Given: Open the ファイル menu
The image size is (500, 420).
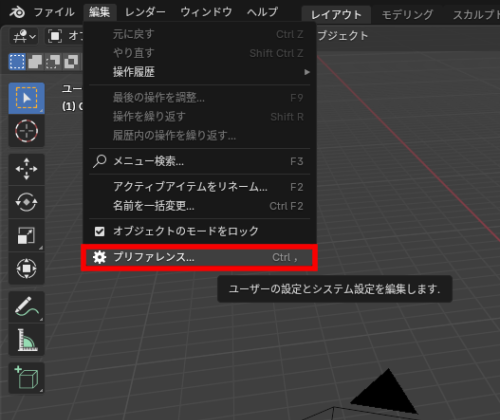Looking at the screenshot, I should pyautogui.click(x=54, y=12).
